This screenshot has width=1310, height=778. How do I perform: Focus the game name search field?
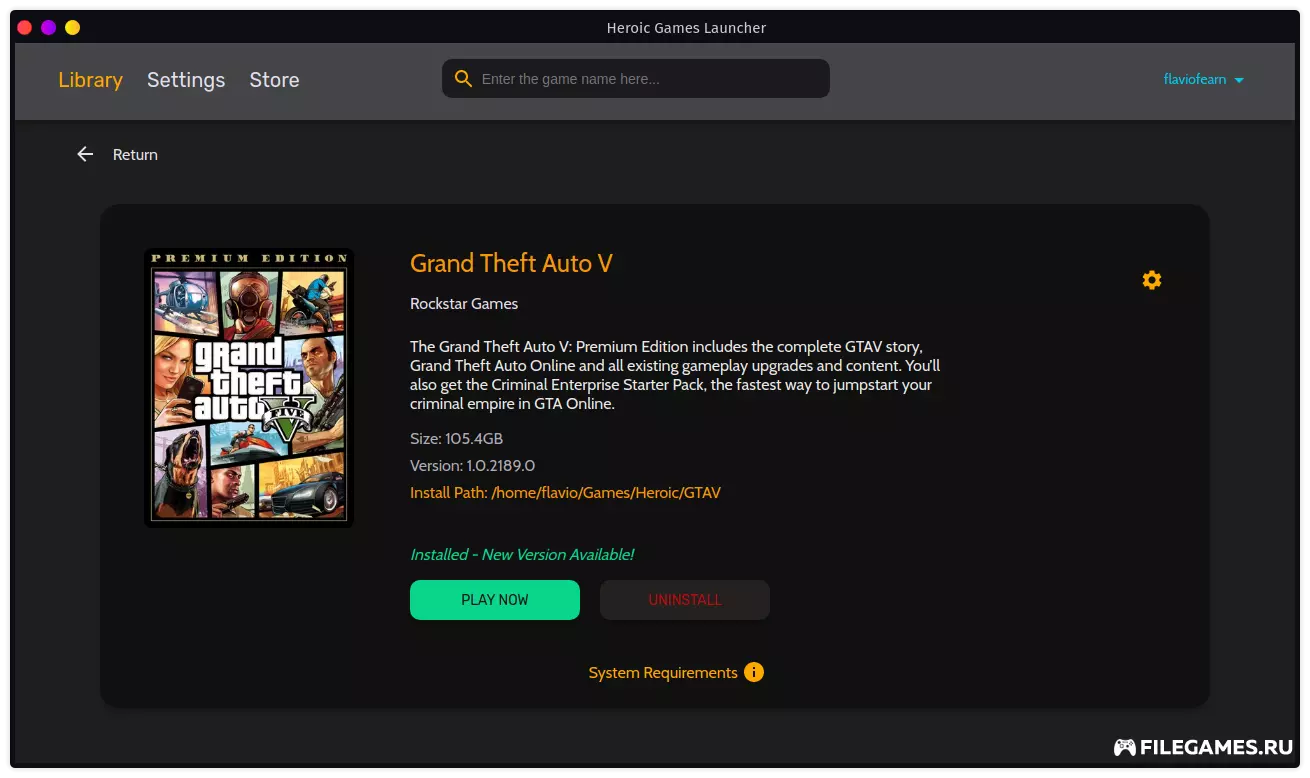coord(636,78)
